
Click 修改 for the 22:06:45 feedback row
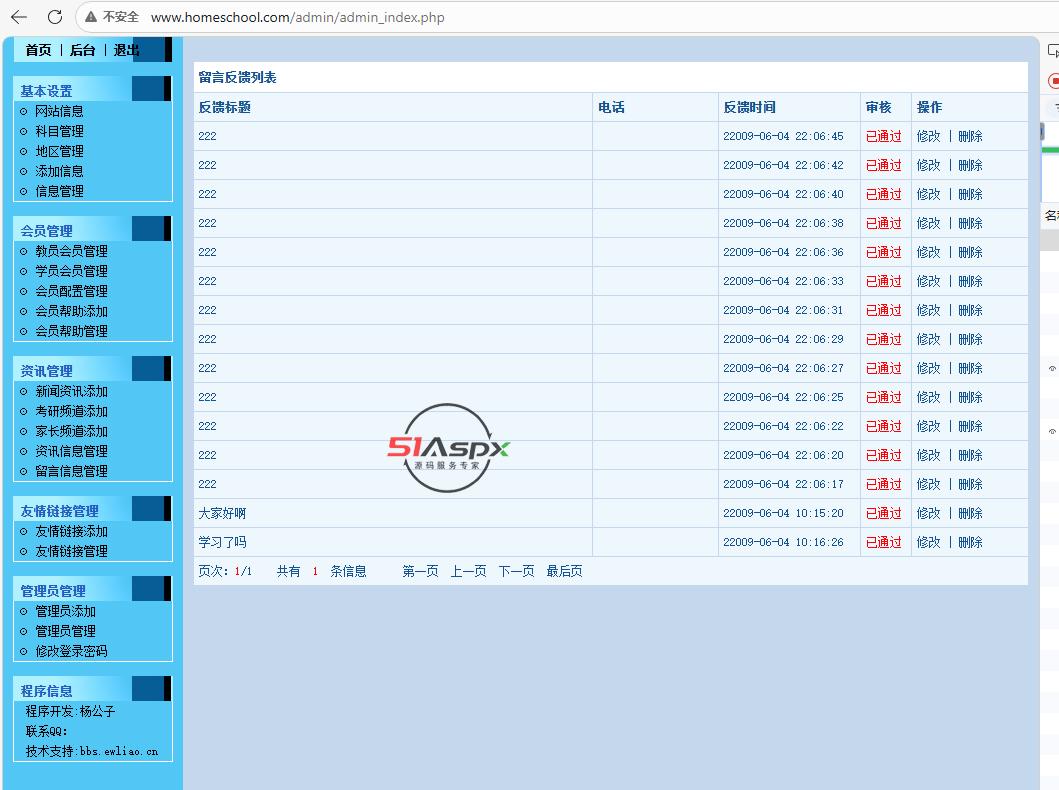(929, 136)
